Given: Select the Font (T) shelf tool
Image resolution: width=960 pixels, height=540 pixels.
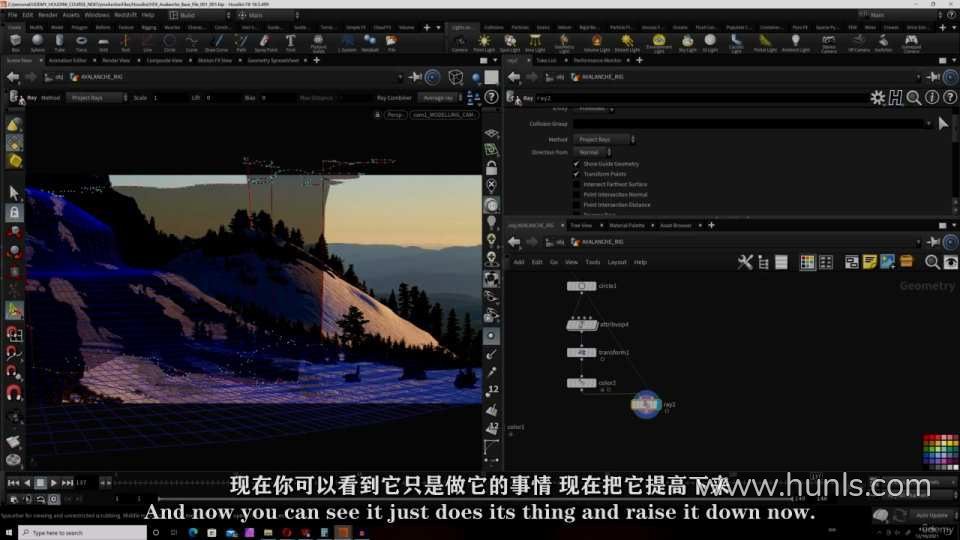Looking at the screenshot, I should 291,42.
